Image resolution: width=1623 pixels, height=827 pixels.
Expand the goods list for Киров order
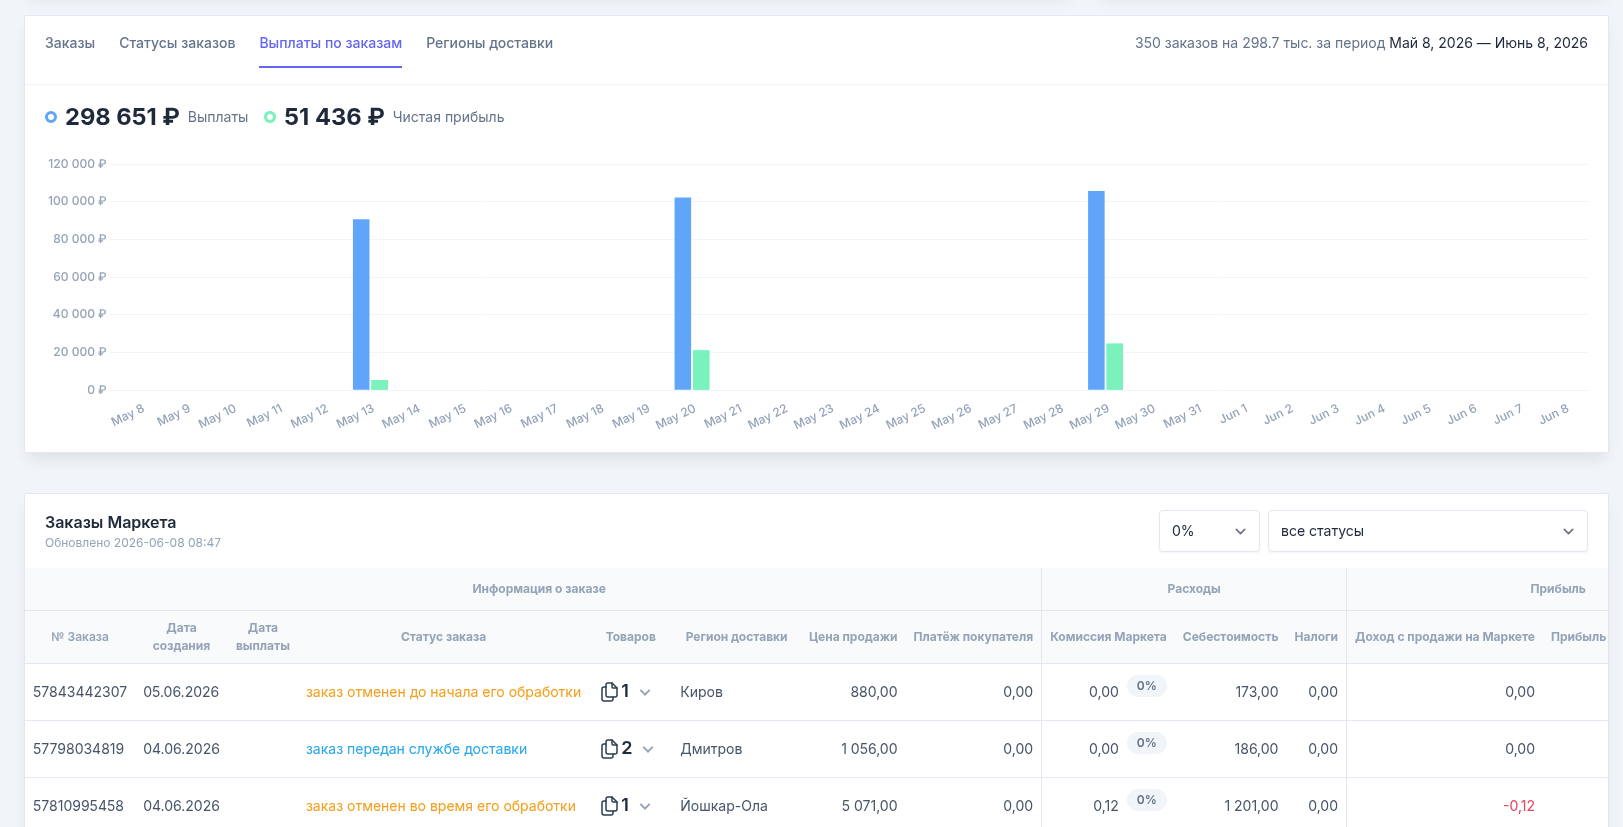[x=645, y=692]
